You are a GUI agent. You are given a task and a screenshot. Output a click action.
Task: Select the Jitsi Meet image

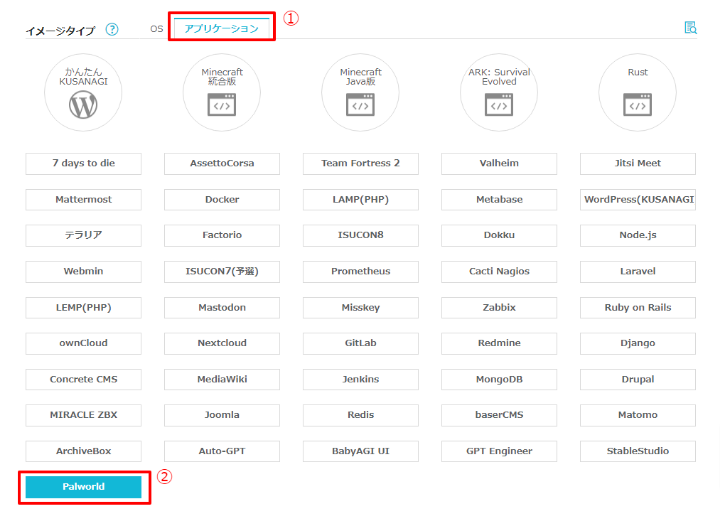click(x=637, y=163)
